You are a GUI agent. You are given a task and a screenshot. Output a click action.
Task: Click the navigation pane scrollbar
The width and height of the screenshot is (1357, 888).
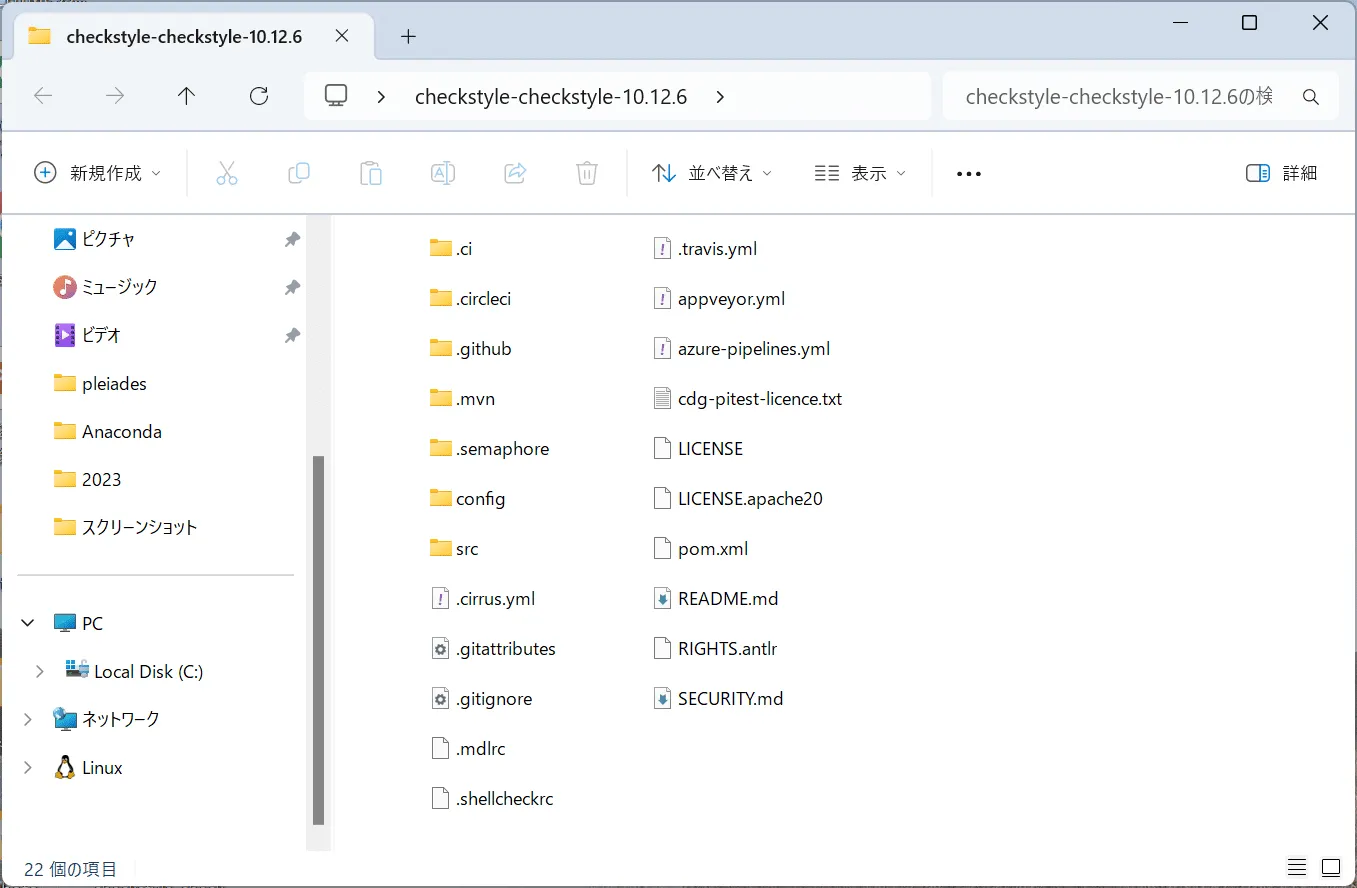(318, 640)
